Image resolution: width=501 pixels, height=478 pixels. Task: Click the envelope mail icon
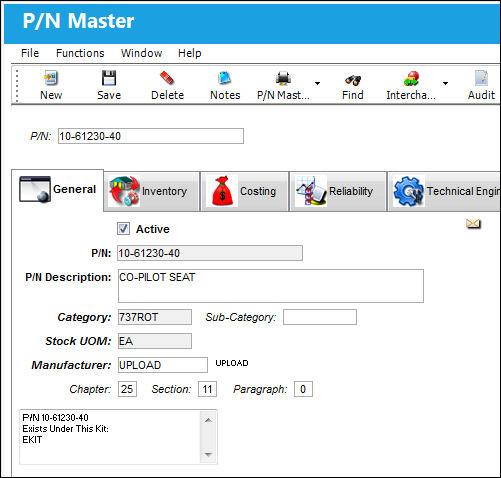tap(473, 223)
